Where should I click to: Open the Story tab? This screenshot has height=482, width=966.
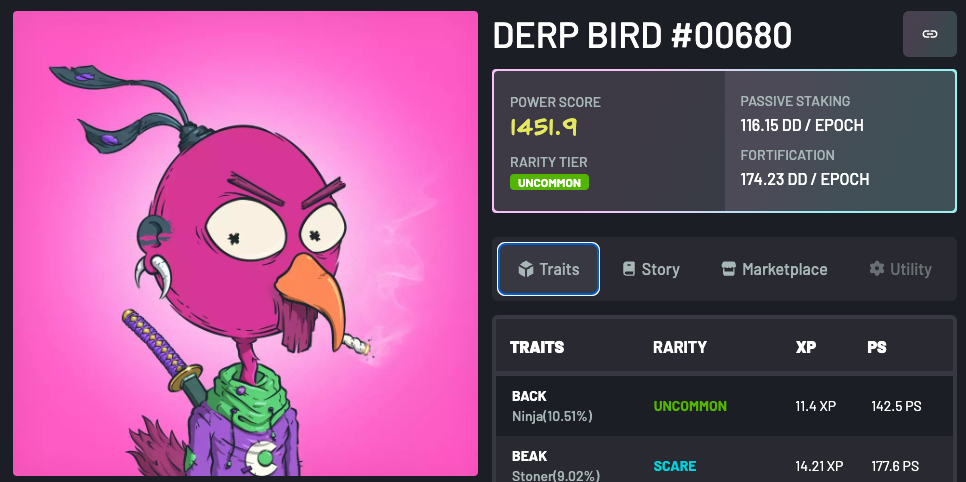(x=651, y=269)
